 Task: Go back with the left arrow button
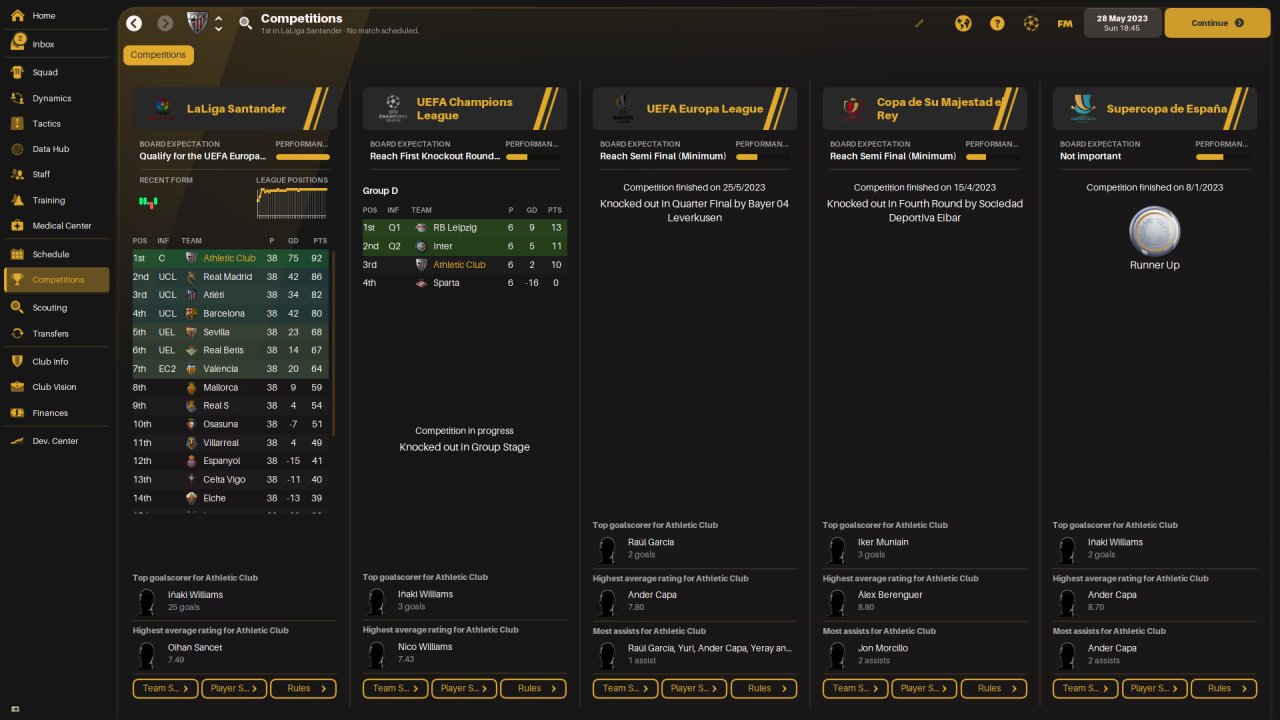[134, 23]
